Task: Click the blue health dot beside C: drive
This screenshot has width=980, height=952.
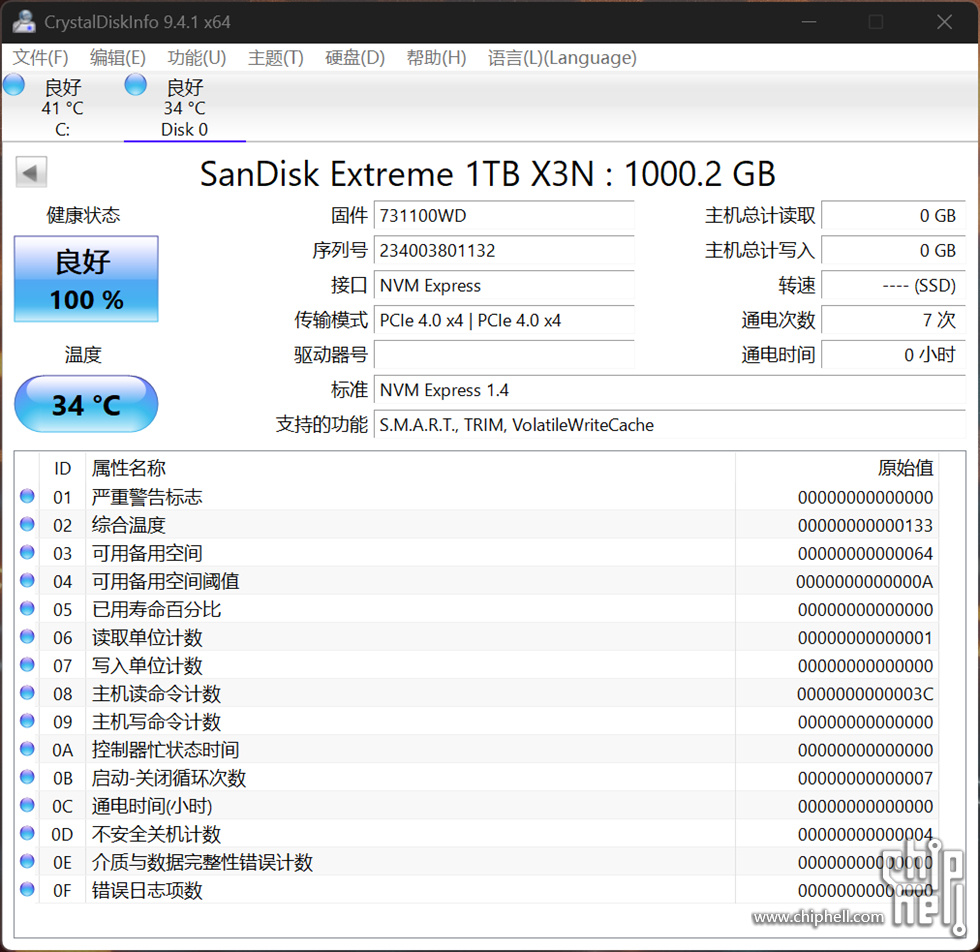Action: (13, 84)
